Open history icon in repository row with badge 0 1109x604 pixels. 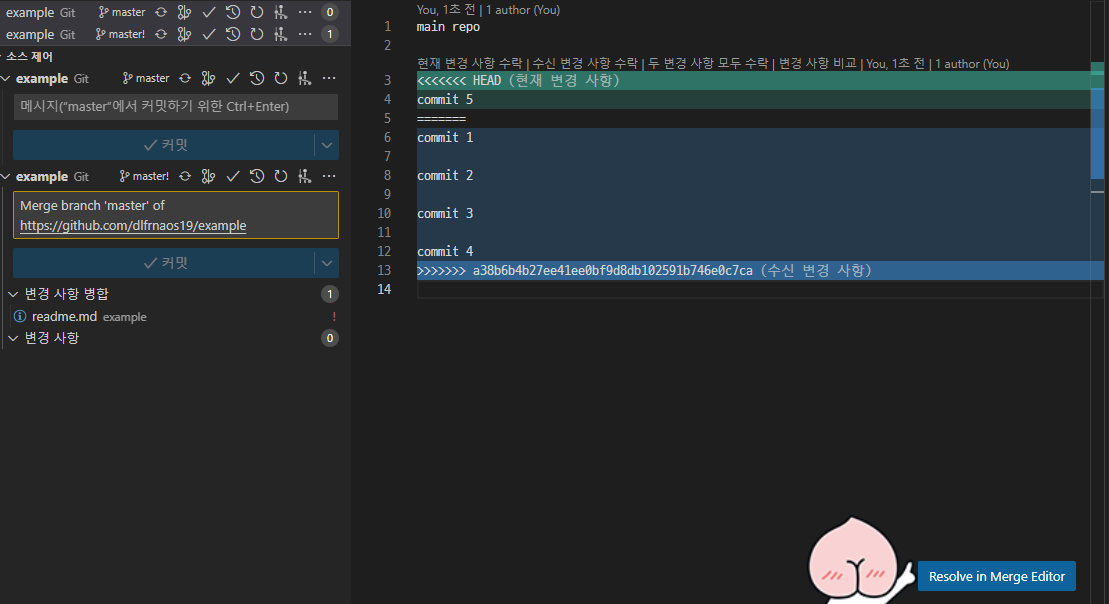pyautogui.click(x=233, y=12)
